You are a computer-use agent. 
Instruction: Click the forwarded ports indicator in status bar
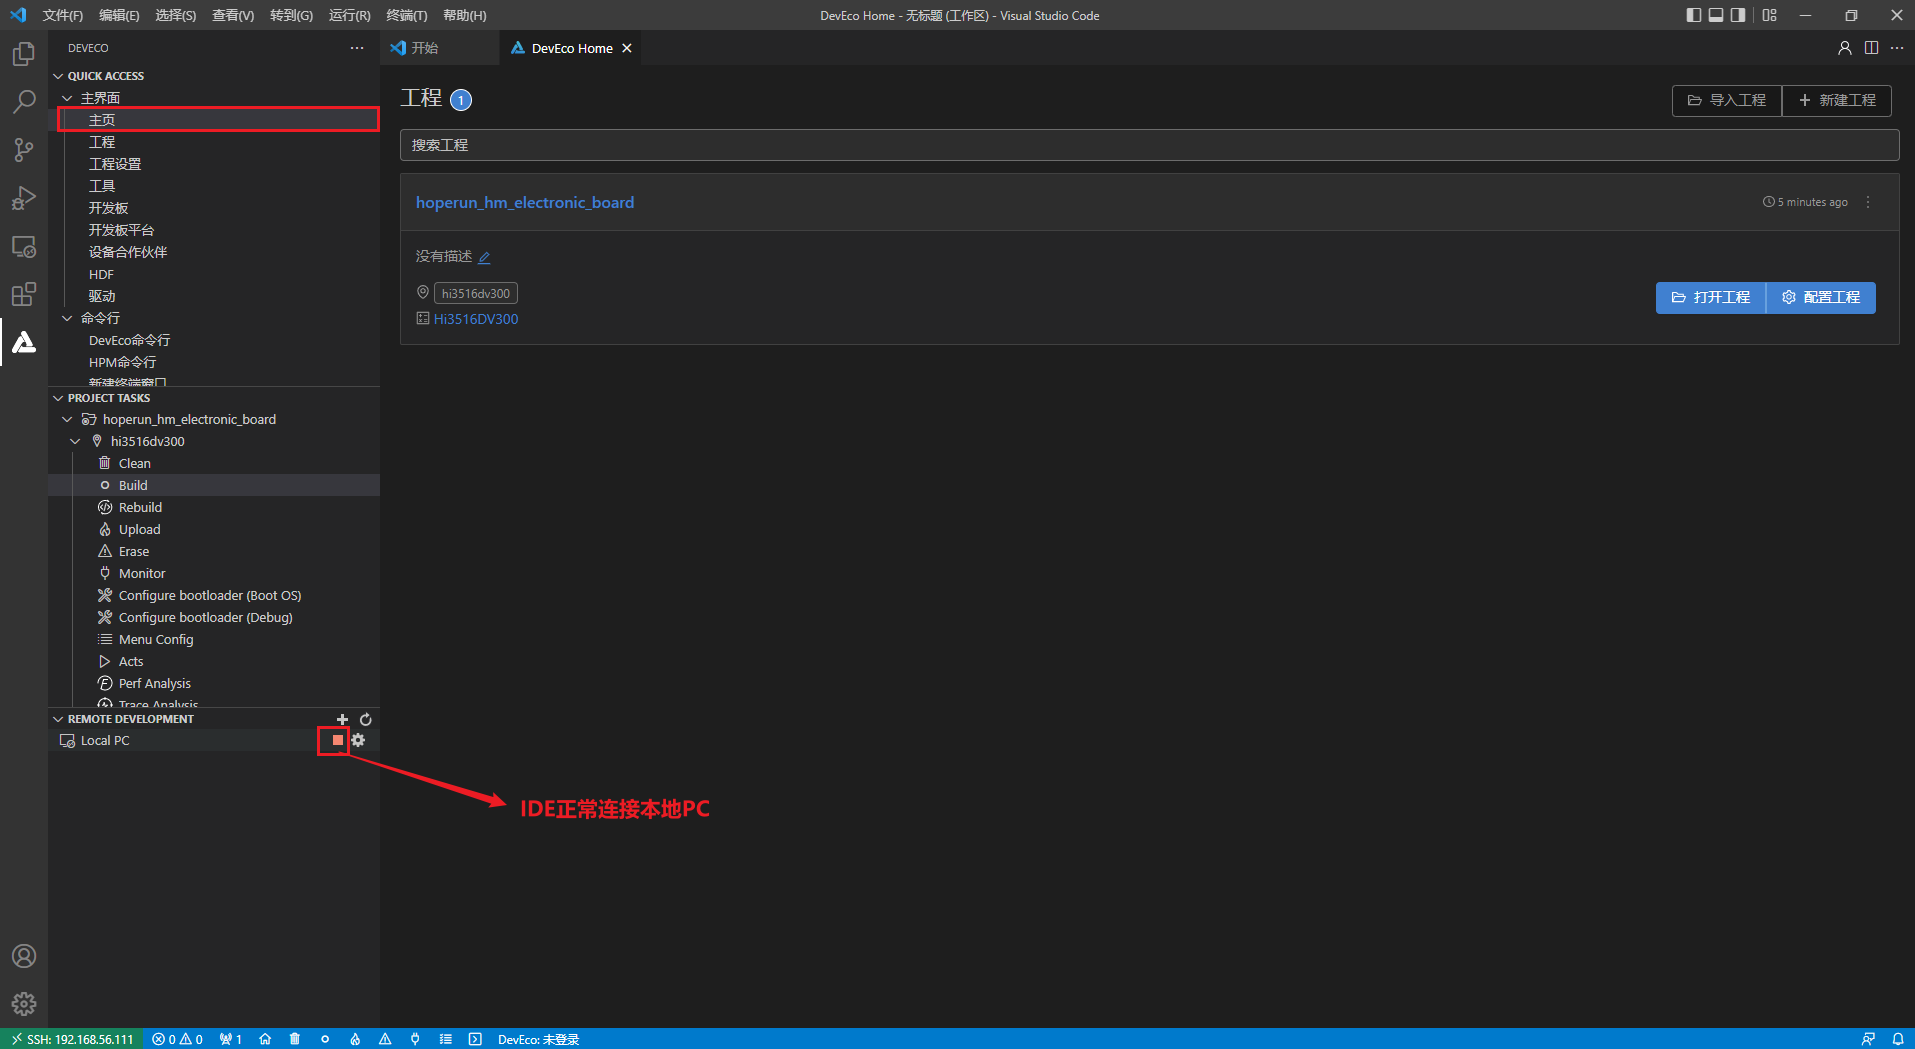click(231, 1039)
